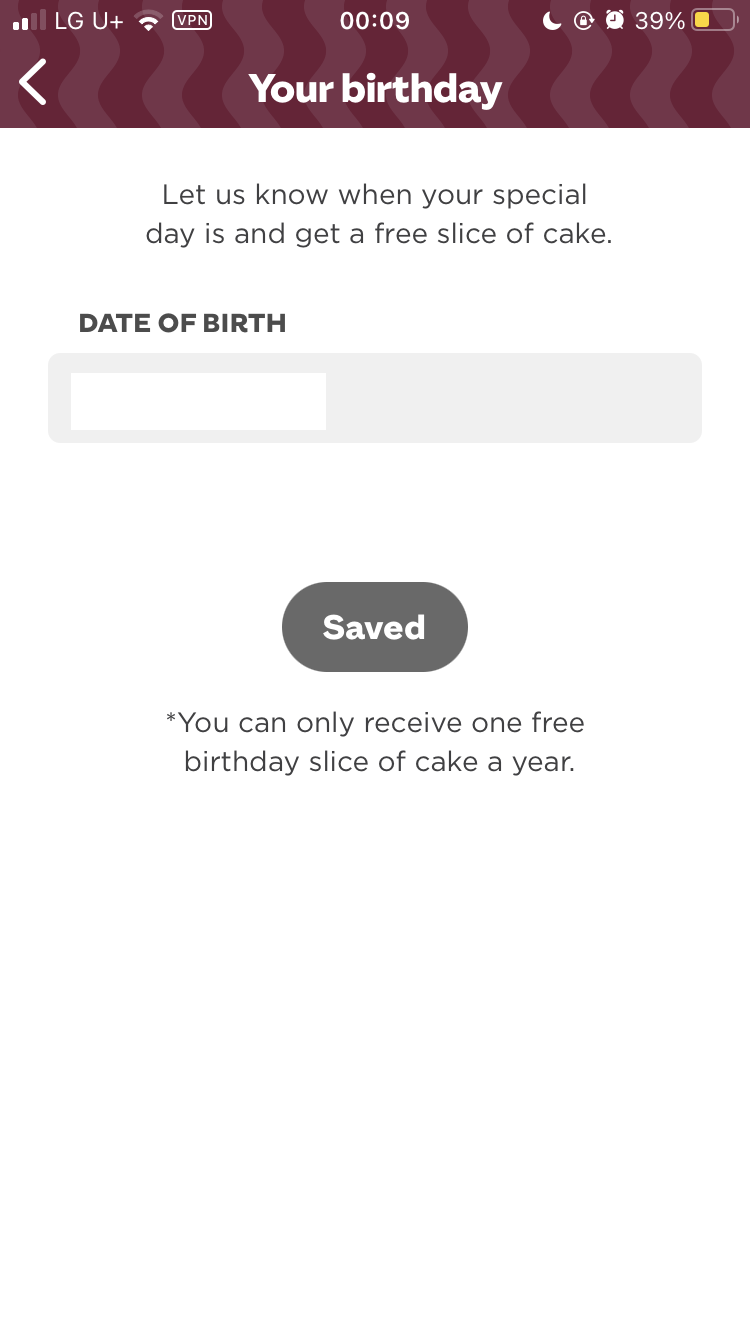Tap the one free birthday slice disclaimer
This screenshot has height=1334, width=750.
click(x=376, y=742)
